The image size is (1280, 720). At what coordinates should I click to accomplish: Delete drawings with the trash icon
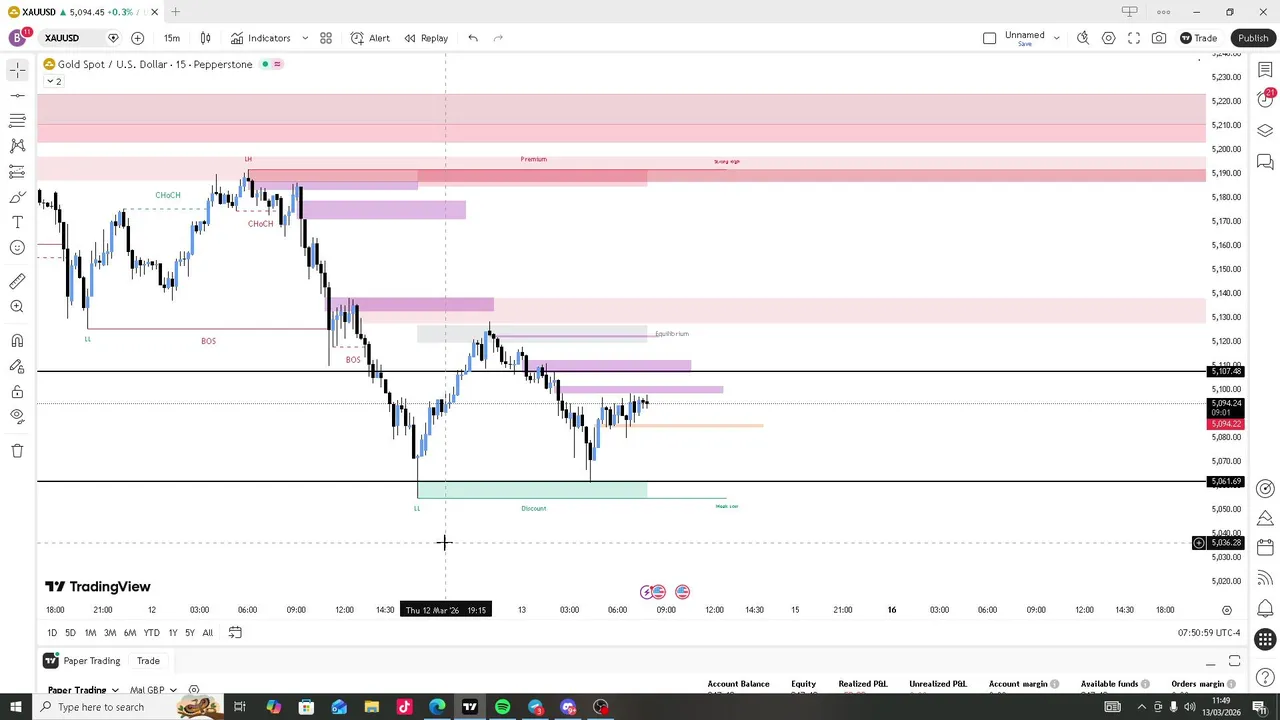pyautogui.click(x=17, y=451)
